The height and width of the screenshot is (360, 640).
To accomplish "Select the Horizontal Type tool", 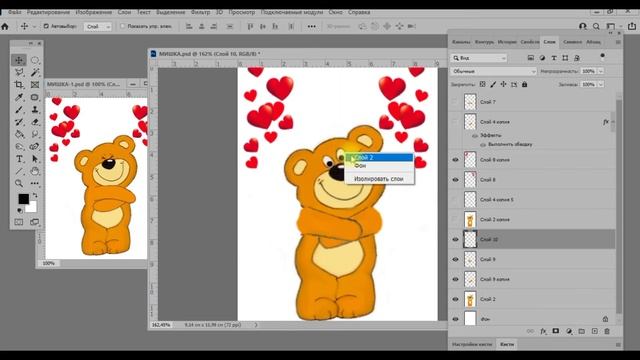I will [x=19, y=159].
